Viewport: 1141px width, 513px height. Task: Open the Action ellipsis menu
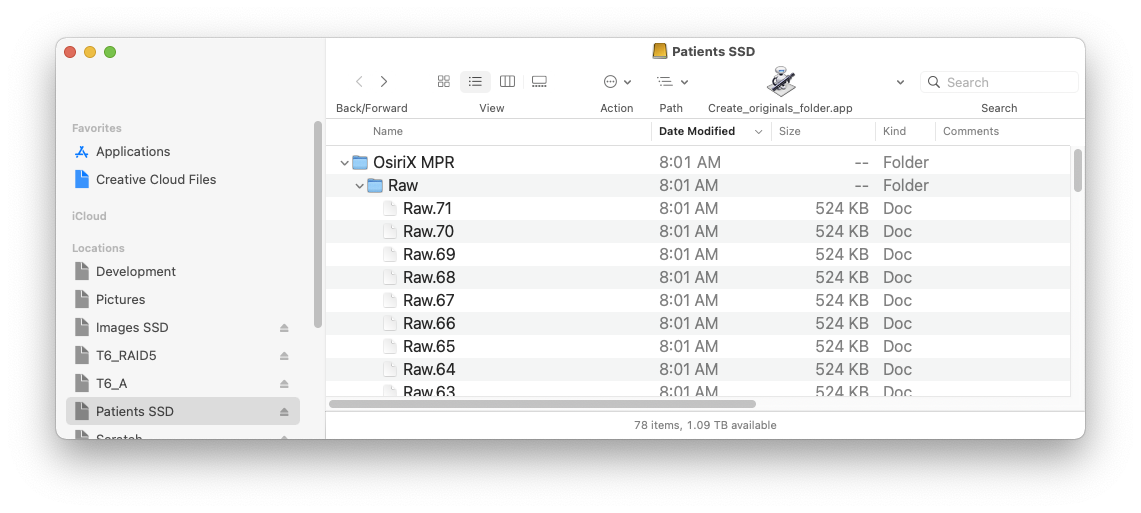click(617, 82)
